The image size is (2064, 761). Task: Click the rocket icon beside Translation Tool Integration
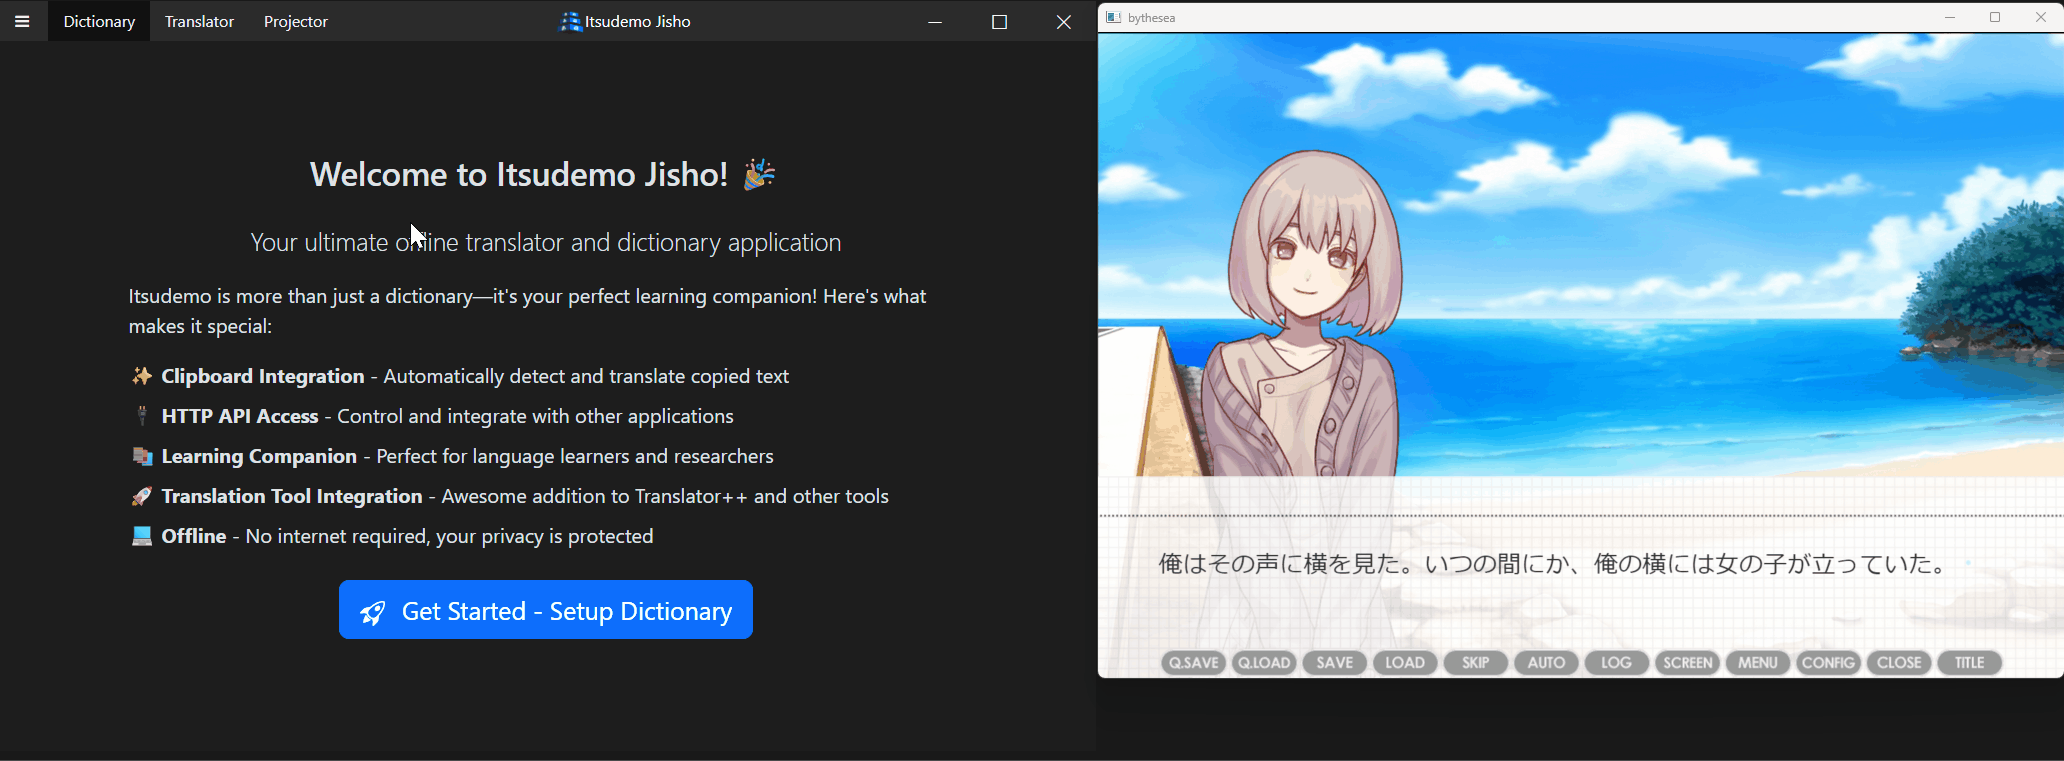click(142, 496)
